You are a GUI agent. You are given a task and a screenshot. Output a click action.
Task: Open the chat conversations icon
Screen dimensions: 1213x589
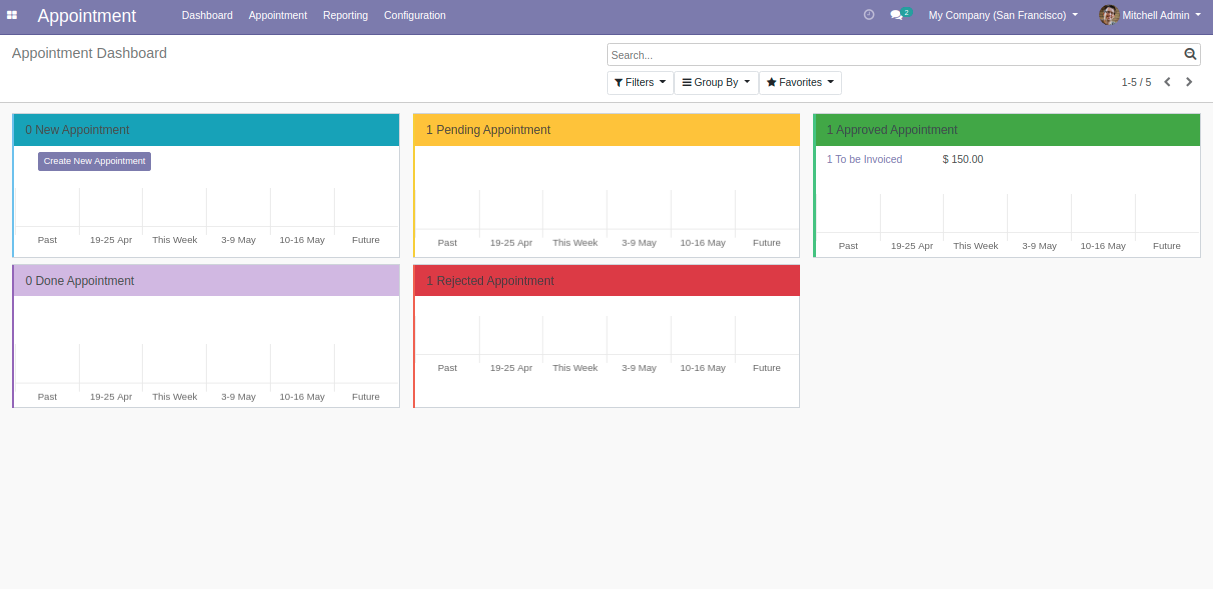(x=897, y=15)
